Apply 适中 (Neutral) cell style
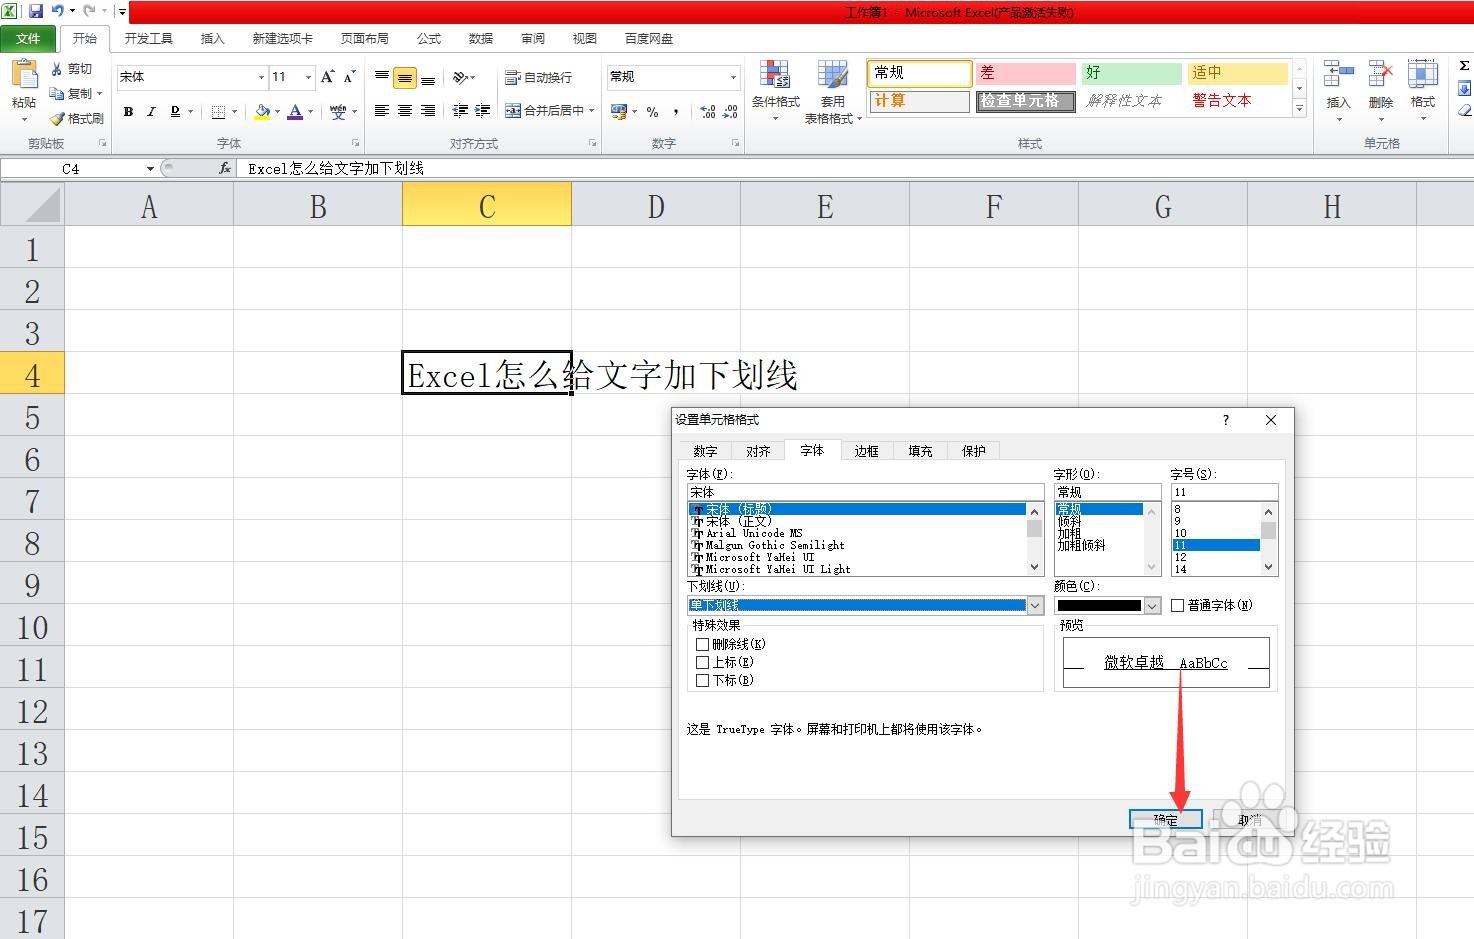Viewport: 1474px width, 939px height. click(1237, 73)
